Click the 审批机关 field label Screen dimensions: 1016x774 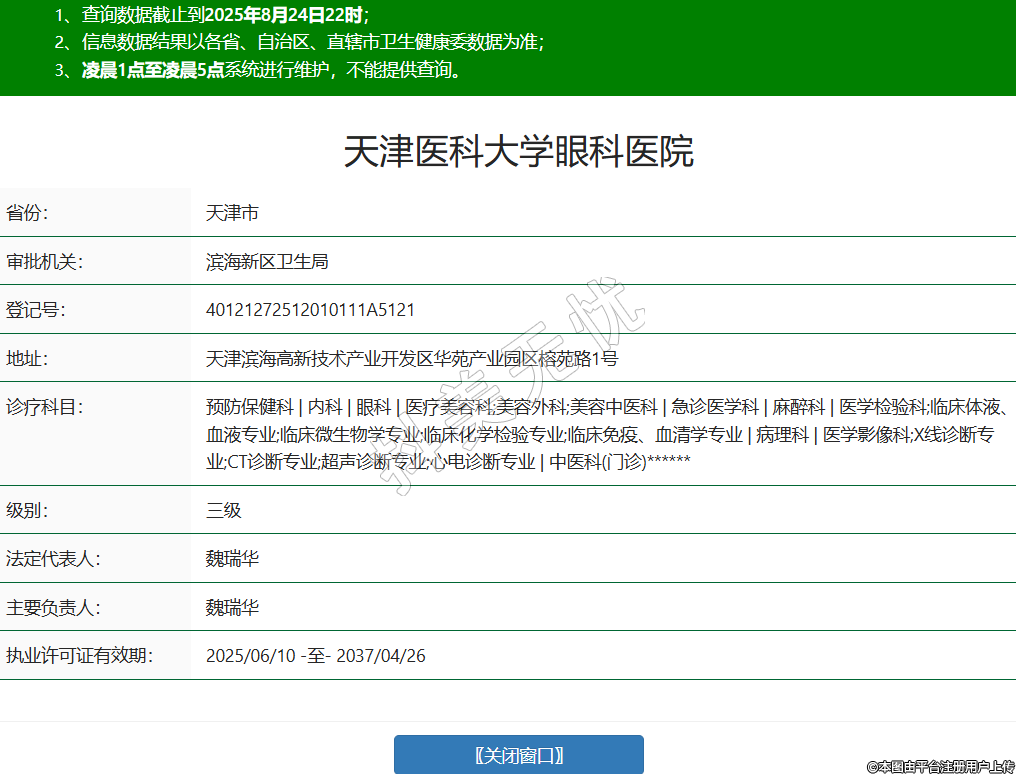[44, 262]
